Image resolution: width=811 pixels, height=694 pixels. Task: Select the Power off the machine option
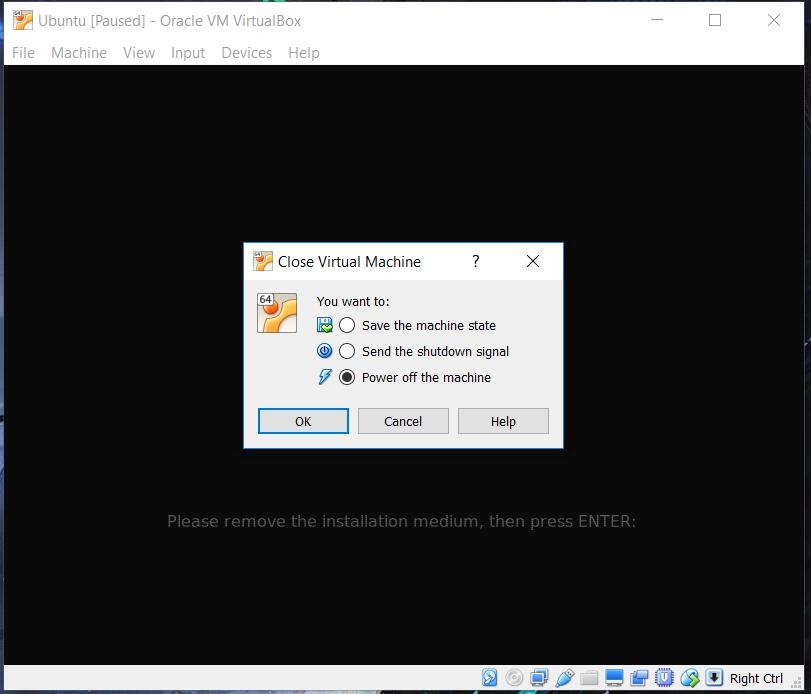click(x=415, y=377)
